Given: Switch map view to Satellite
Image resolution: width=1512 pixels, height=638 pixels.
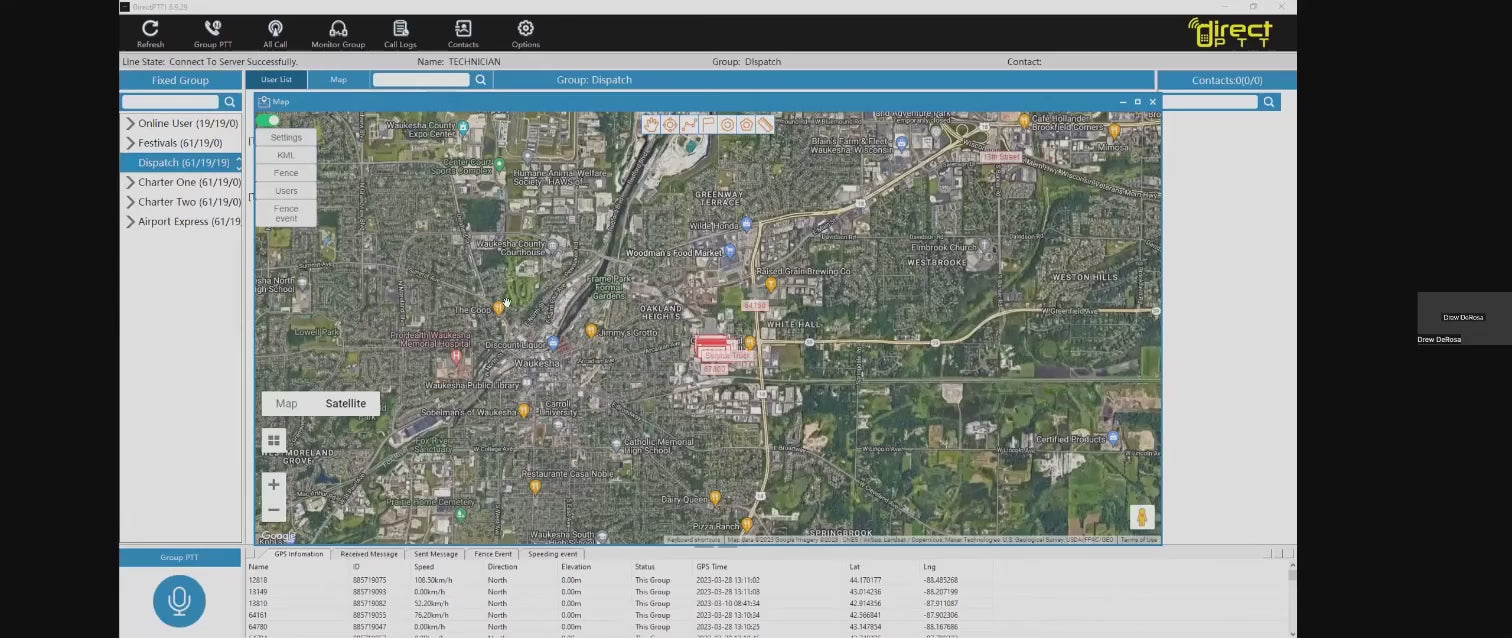Looking at the screenshot, I should pyautogui.click(x=345, y=404).
